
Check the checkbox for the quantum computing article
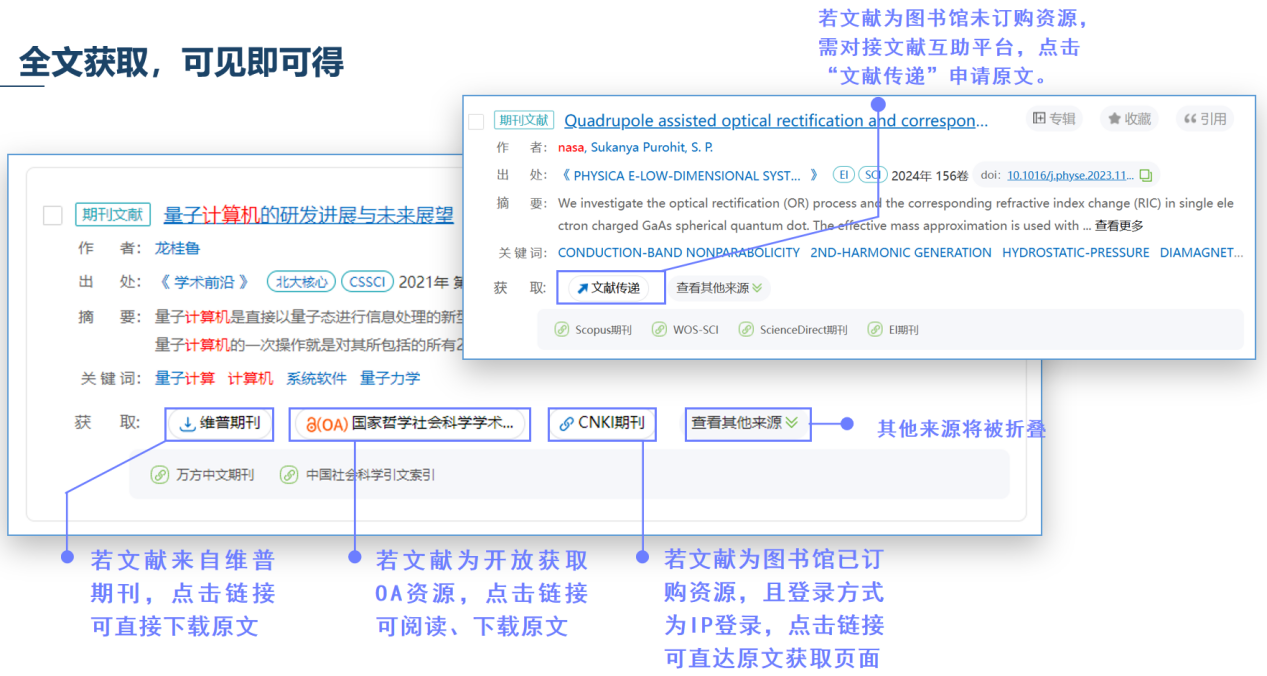pos(52,214)
